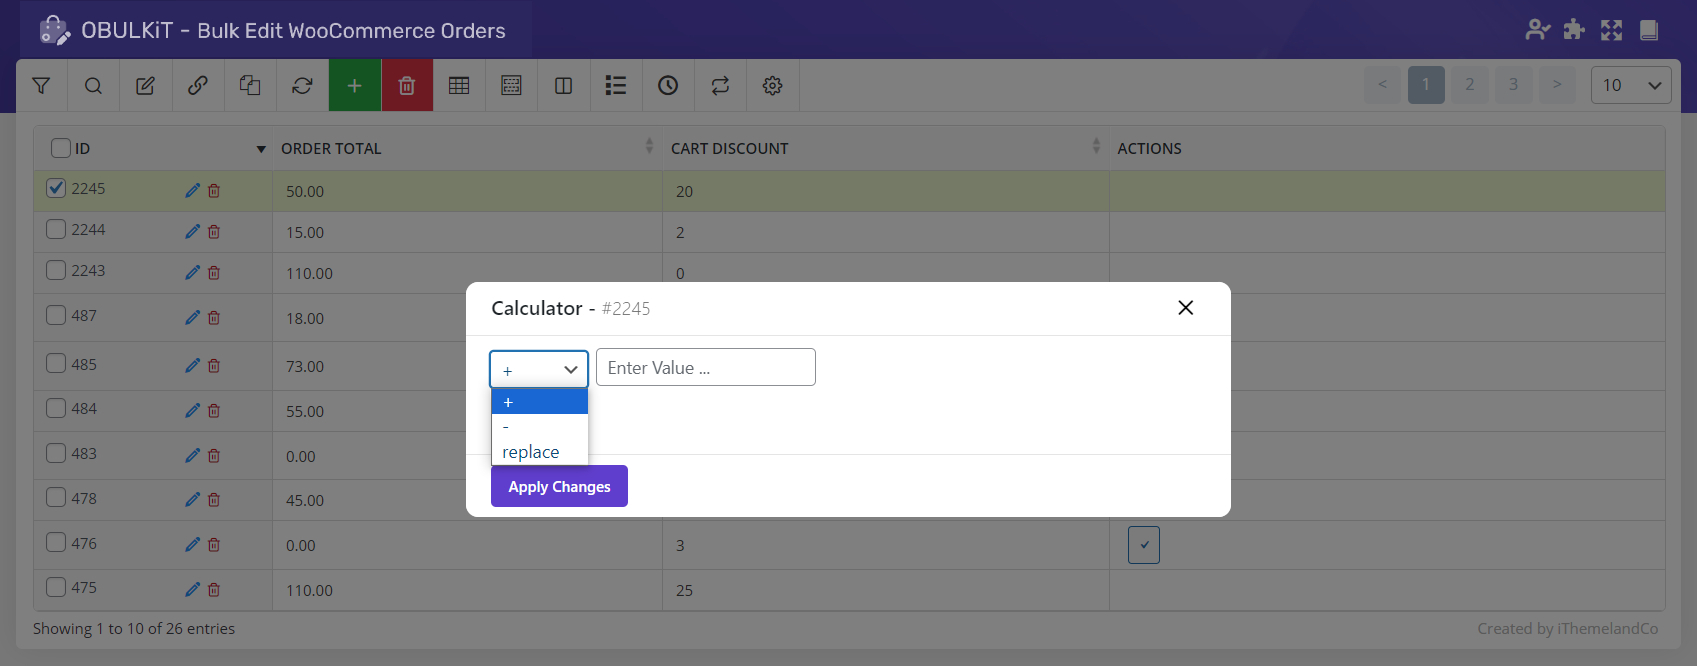The height and width of the screenshot is (666, 1697).
Task: Click the Apply Changes button
Action: point(559,486)
